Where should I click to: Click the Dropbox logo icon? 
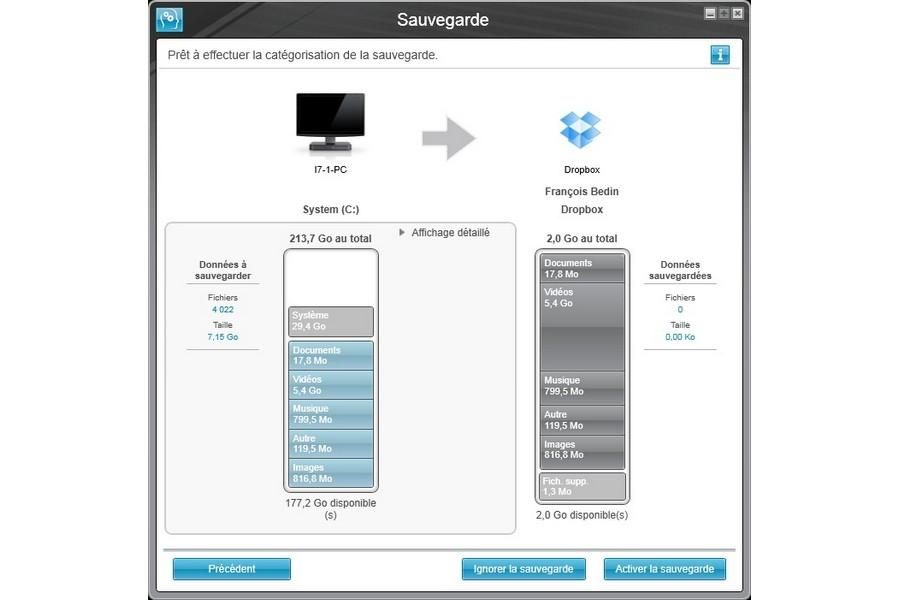[x=580, y=130]
